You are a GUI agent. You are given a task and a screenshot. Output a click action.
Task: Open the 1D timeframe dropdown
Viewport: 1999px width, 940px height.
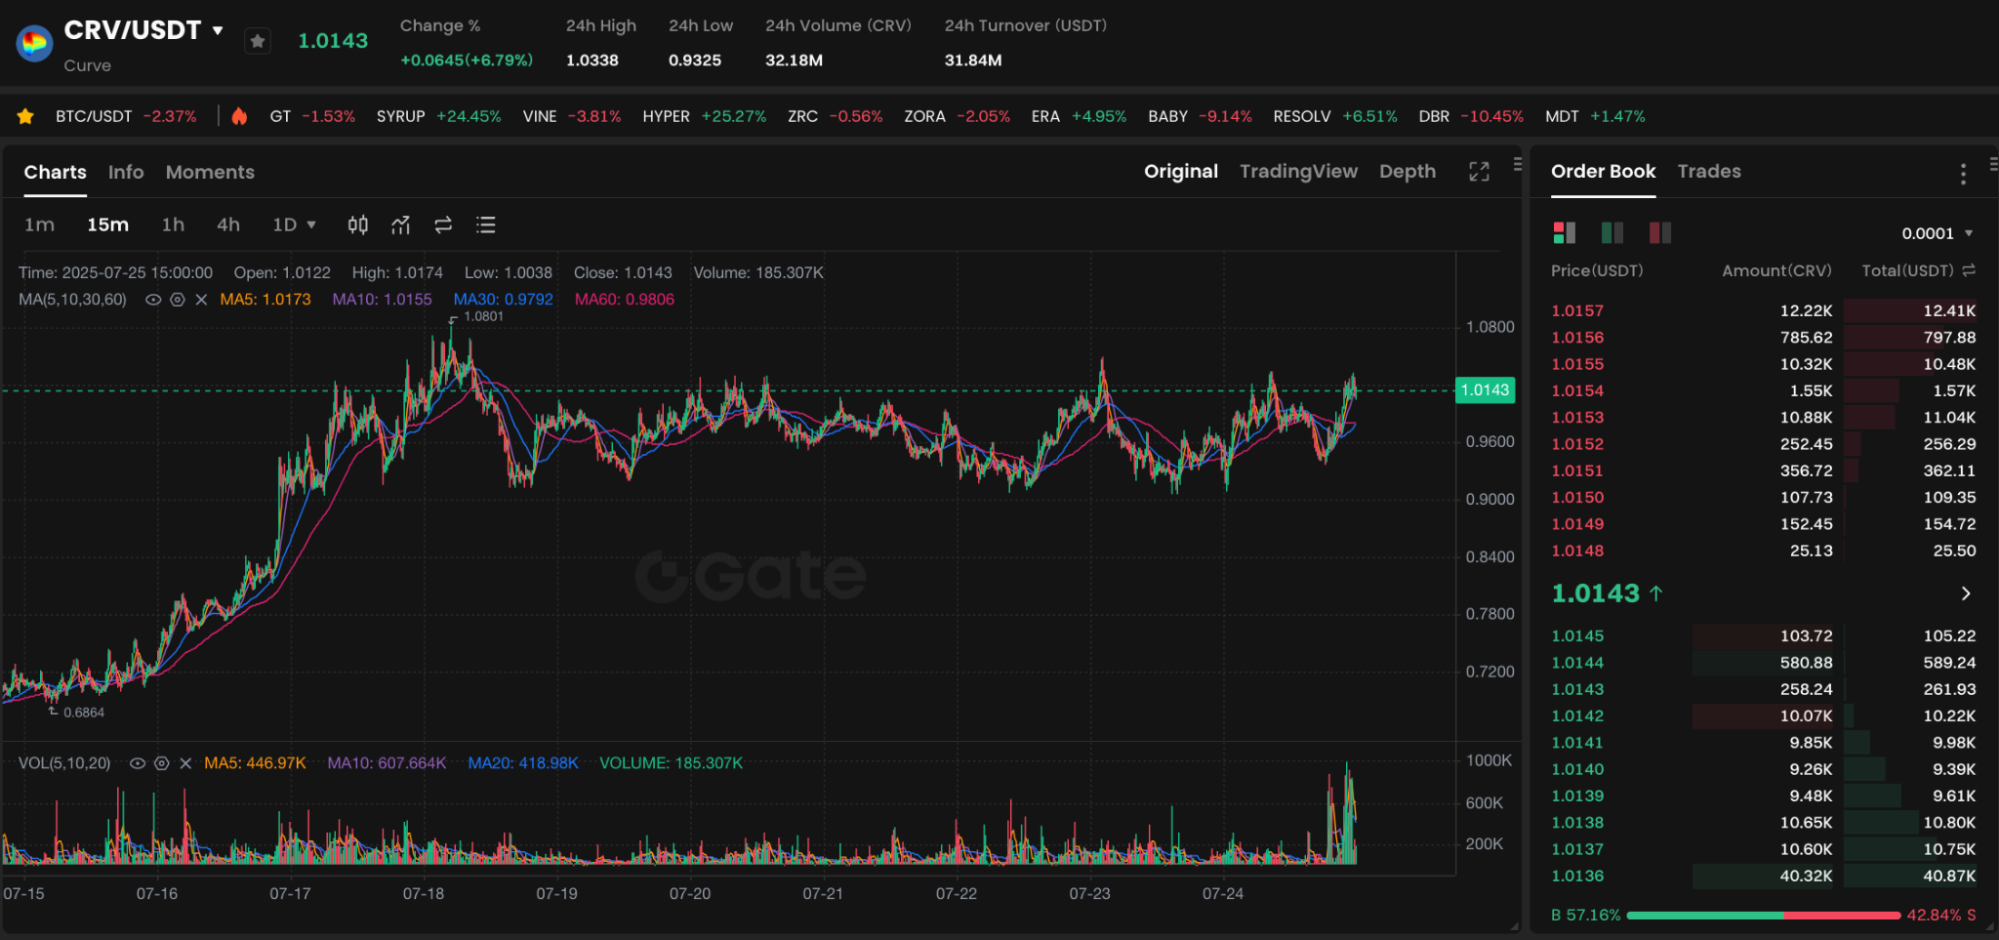[294, 225]
